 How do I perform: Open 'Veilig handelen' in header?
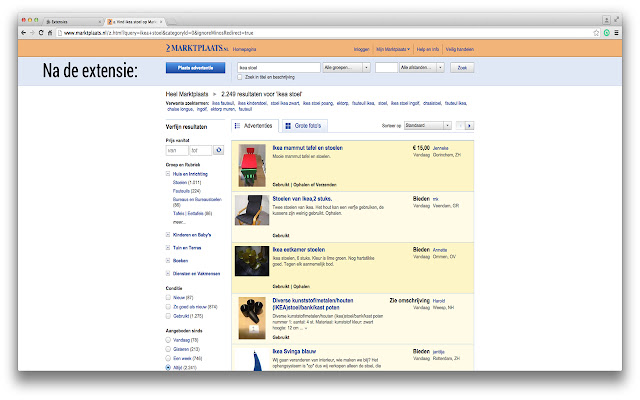click(x=460, y=49)
